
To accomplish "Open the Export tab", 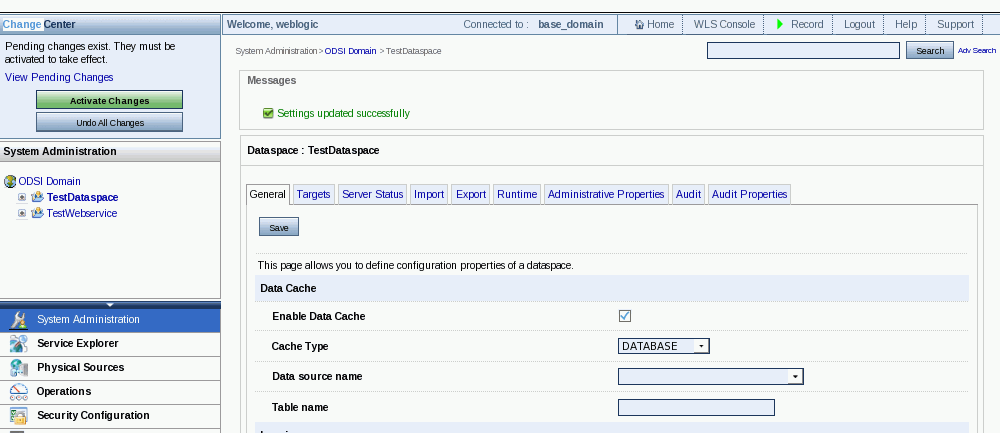I will pyautogui.click(x=471, y=194).
